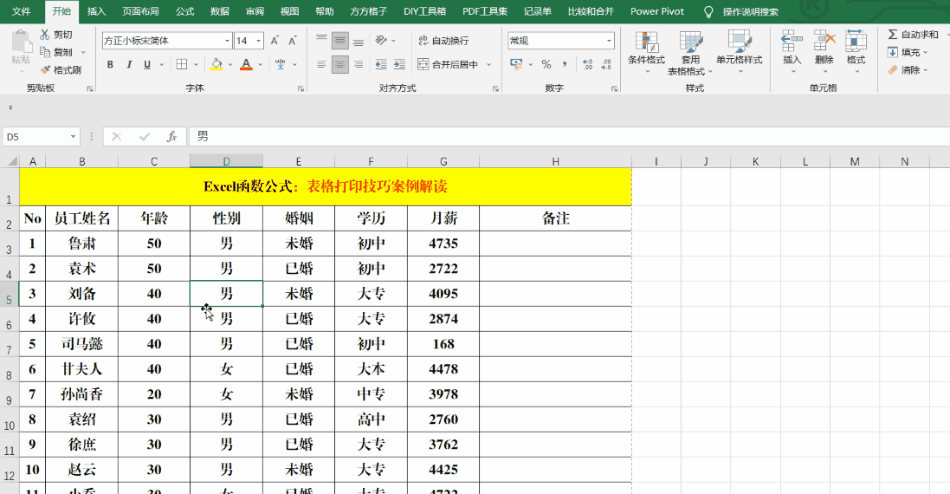
Task: Click the search box 操作说明搜索
Action: tap(750, 12)
